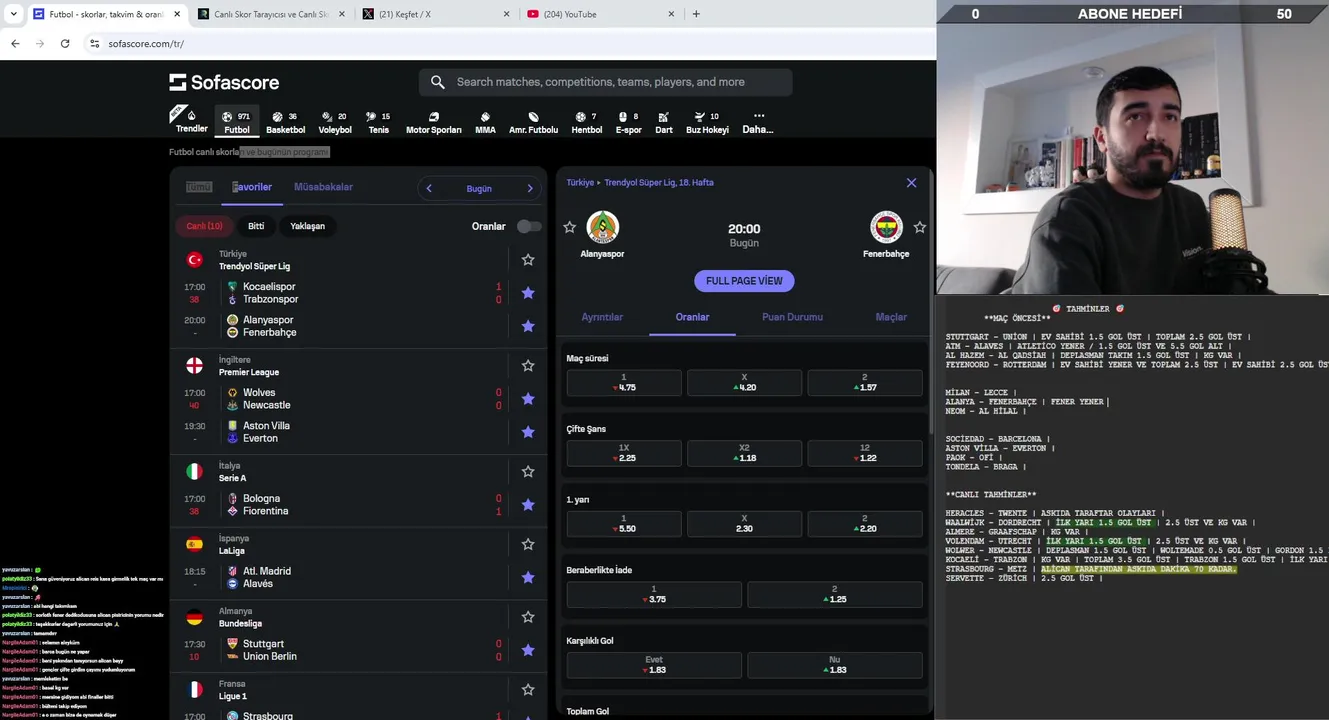Open the Dart sport icon

(x=664, y=122)
